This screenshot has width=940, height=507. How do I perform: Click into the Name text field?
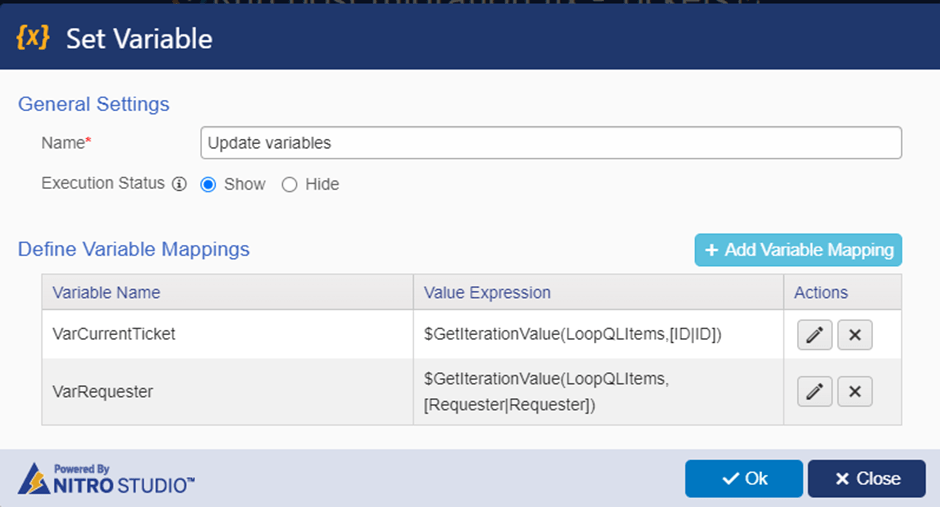(551, 143)
